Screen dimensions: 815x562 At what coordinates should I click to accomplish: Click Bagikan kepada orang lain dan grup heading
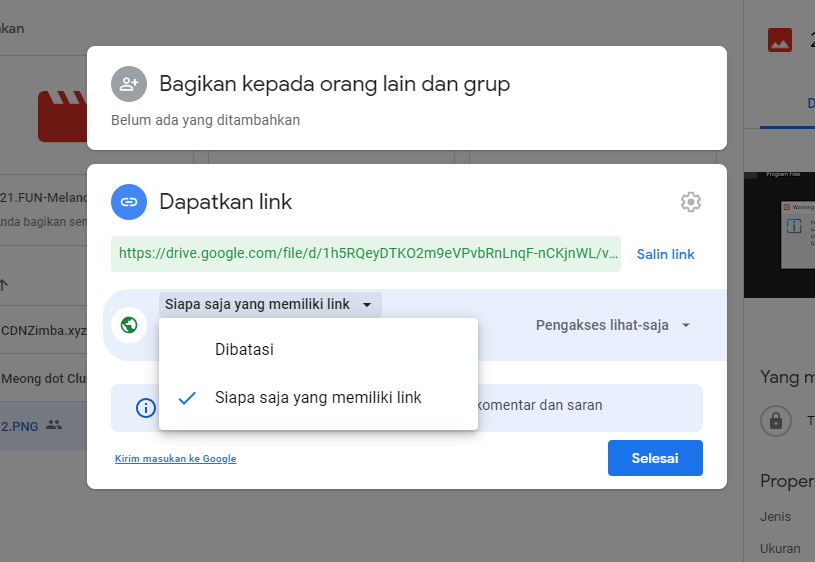pos(335,84)
